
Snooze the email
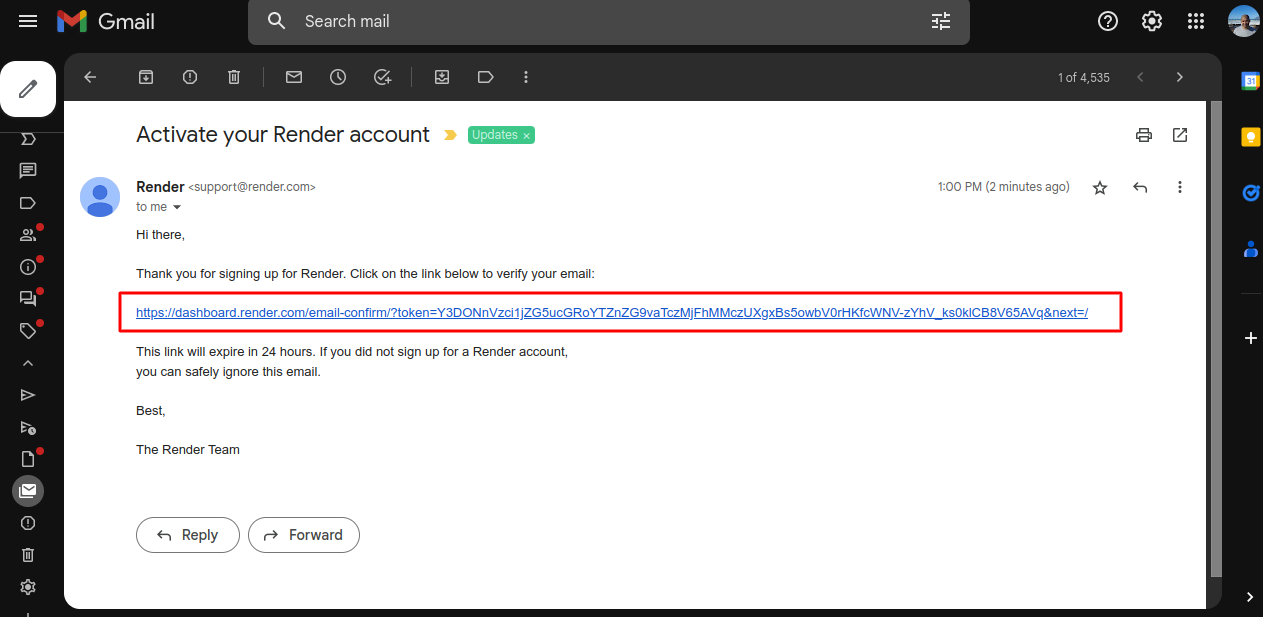coord(337,77)
